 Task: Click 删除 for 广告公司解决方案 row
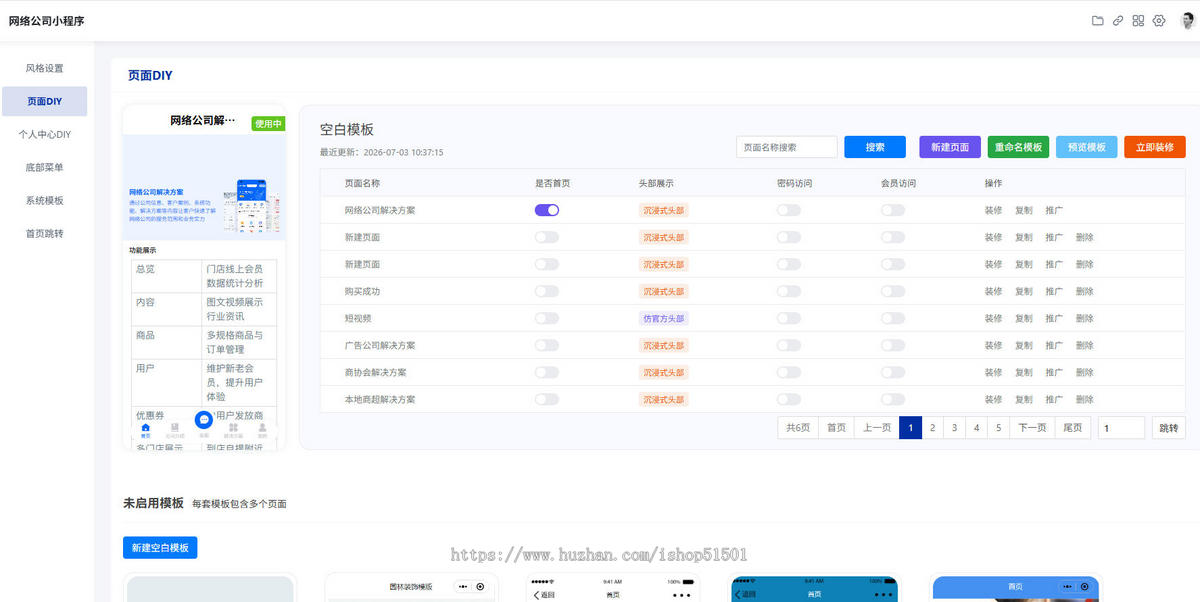(1085, 345)
